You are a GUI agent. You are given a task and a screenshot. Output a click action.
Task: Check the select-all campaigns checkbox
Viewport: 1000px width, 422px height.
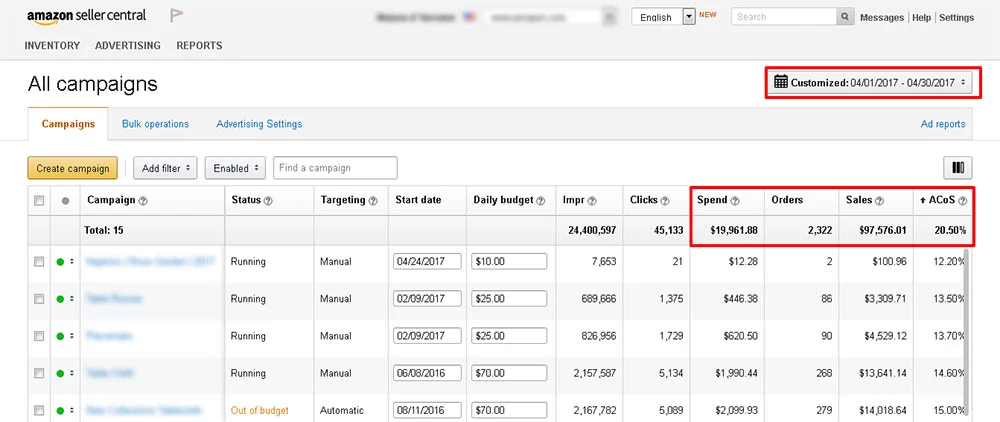[x=39, y=200]
